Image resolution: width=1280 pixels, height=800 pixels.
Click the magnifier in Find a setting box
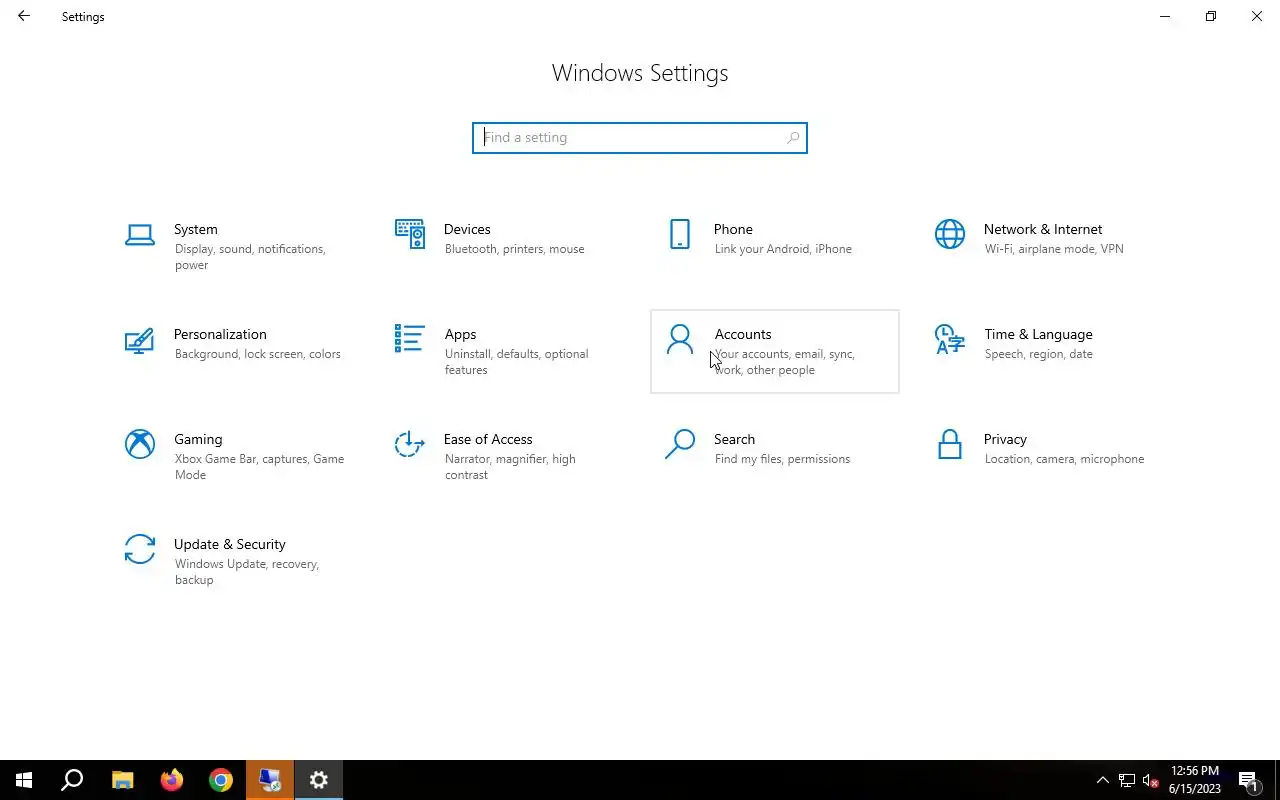coord(793,138)
